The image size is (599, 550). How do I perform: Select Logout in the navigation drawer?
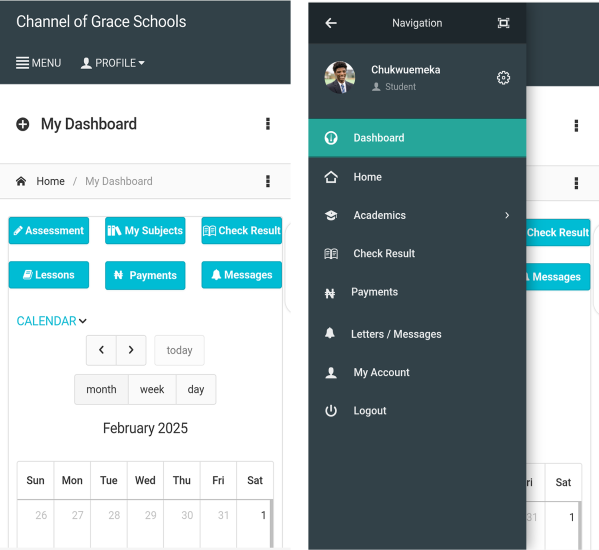[417, 411]
